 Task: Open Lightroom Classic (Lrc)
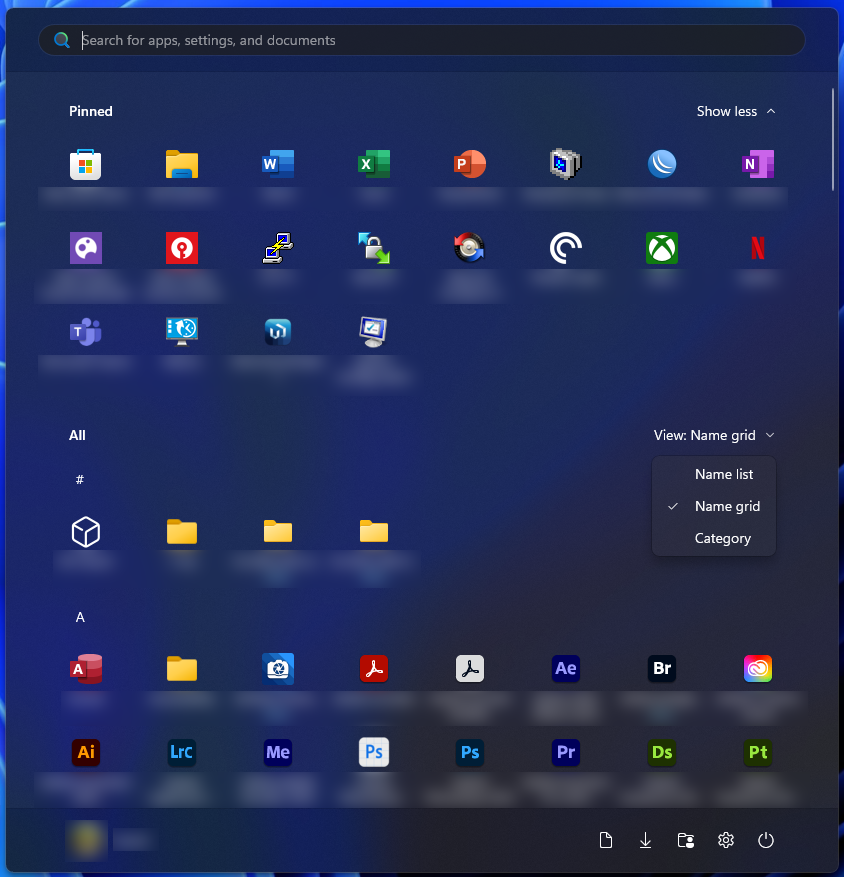pyautogui.click(x=182, y=752)
